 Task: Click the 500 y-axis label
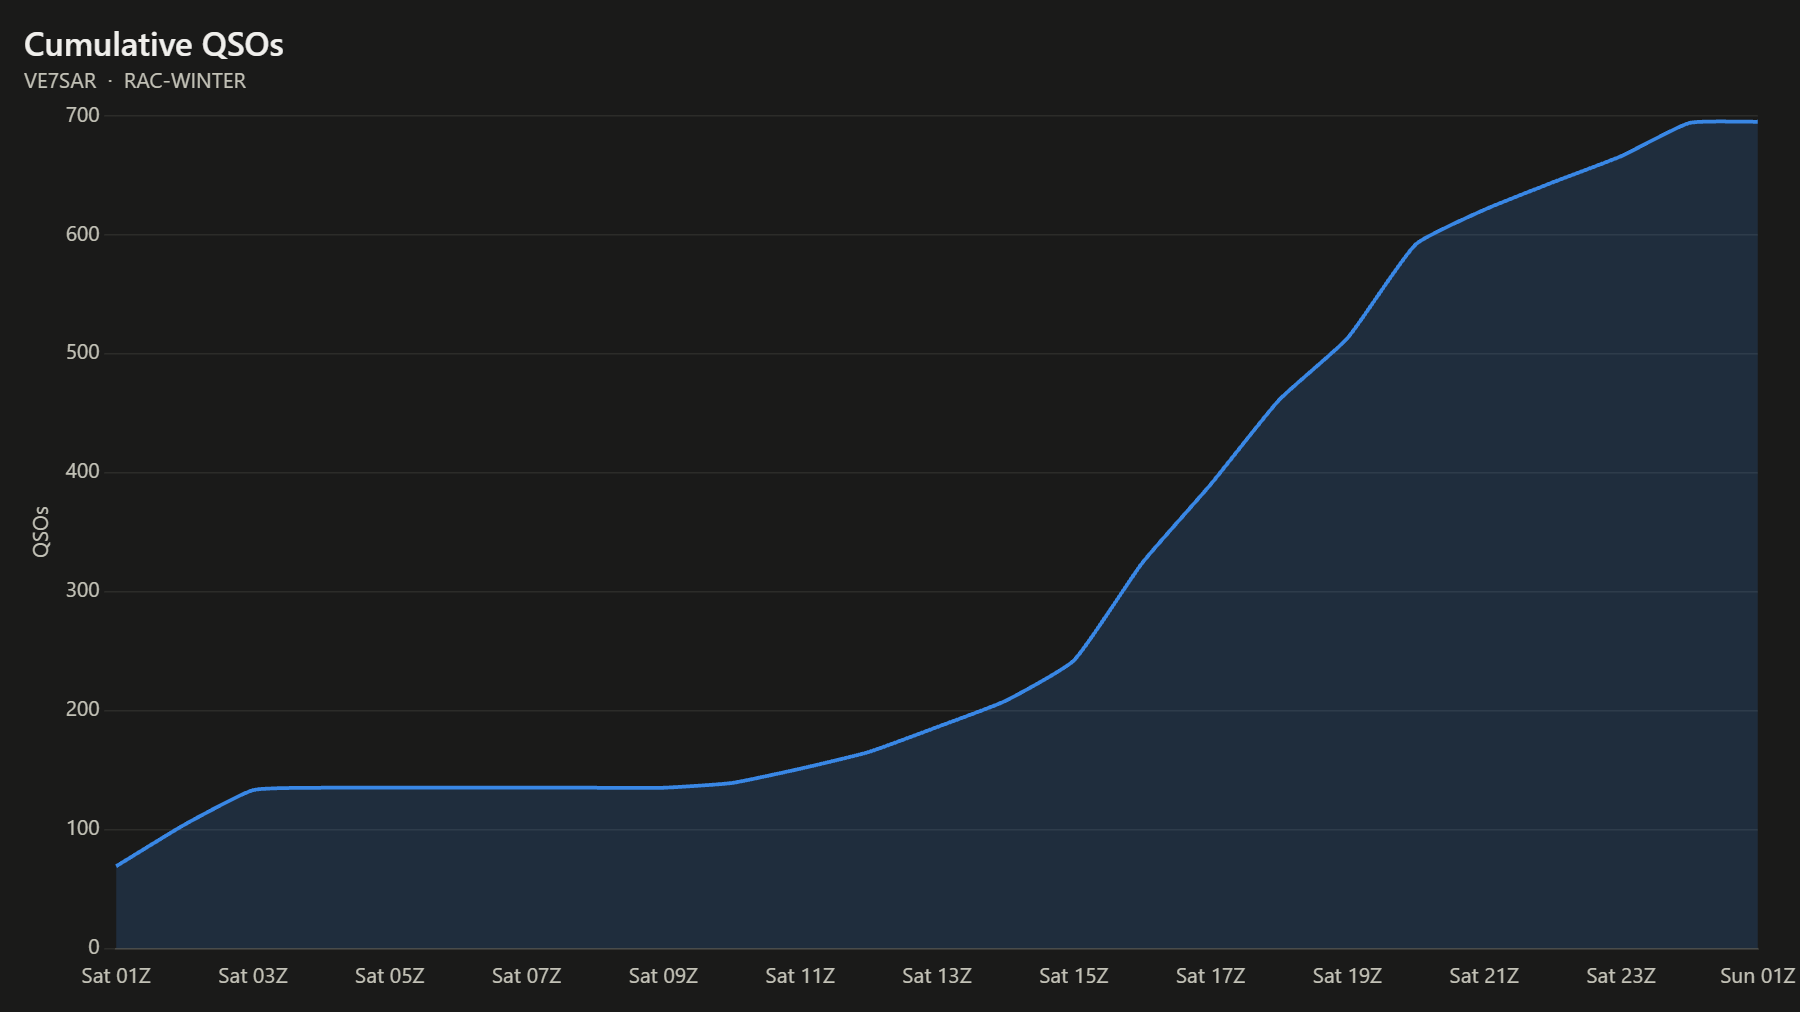83,353
